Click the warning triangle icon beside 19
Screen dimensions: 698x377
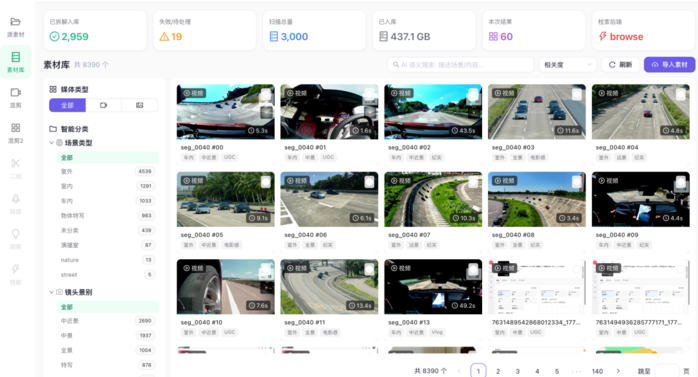[164, 36]
